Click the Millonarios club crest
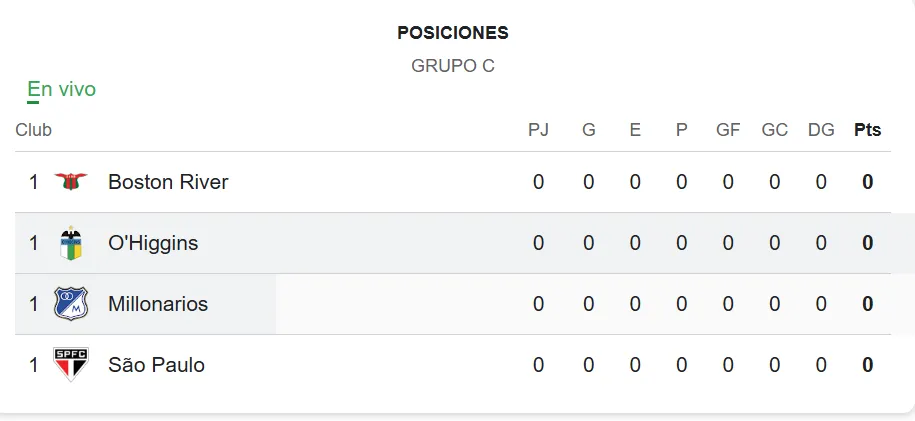Screen dimensions: 915x421 click(x=71, y=304)
